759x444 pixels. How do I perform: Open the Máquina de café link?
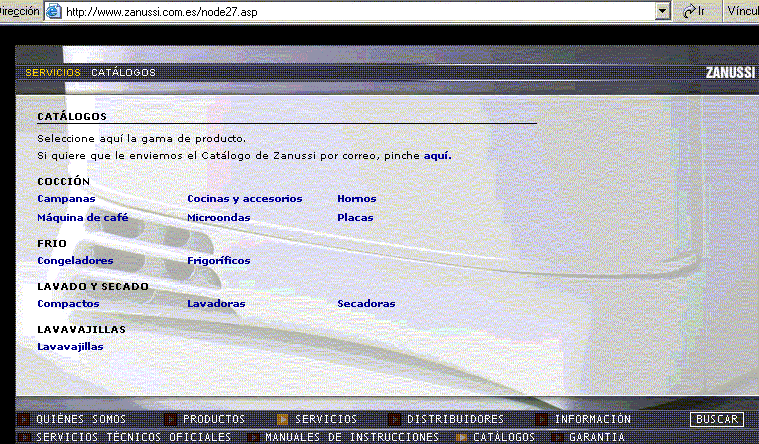coord(83,218)
